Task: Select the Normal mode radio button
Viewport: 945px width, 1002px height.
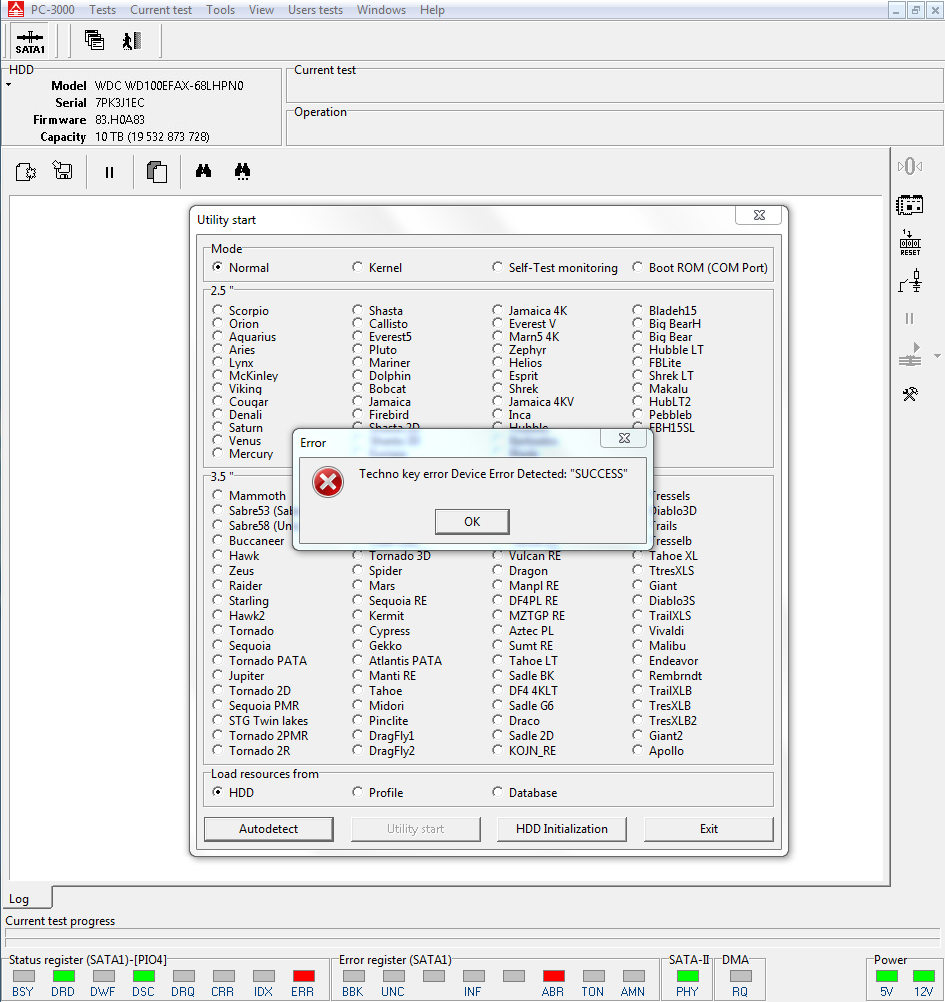Action: coord(218,267)
